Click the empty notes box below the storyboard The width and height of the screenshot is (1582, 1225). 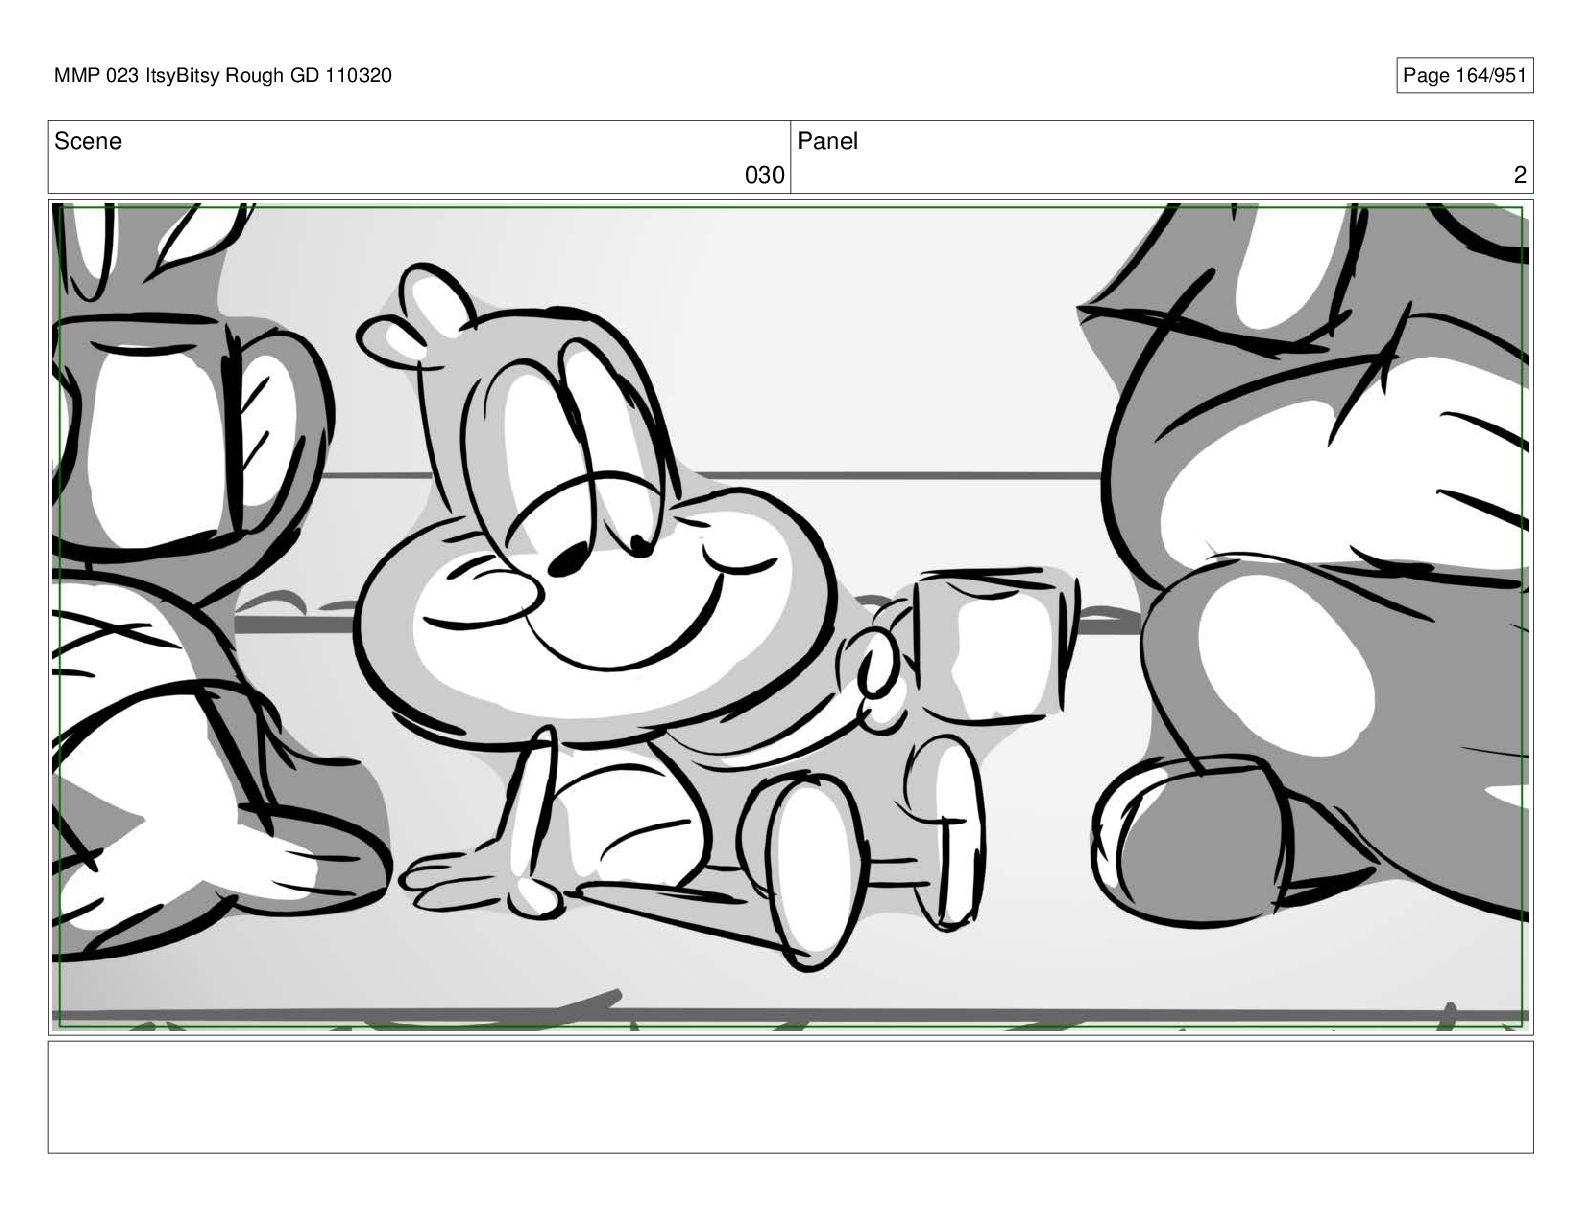tap(790, 1097)
